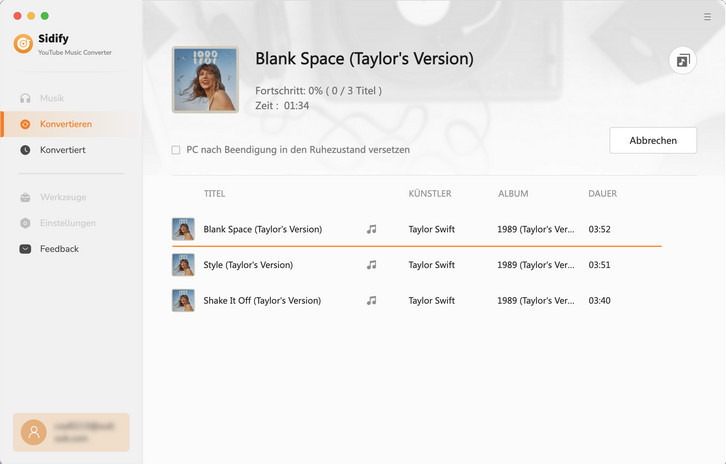
Task: Click Taylor Swift in Blank Space row
Action: [432, 229]
